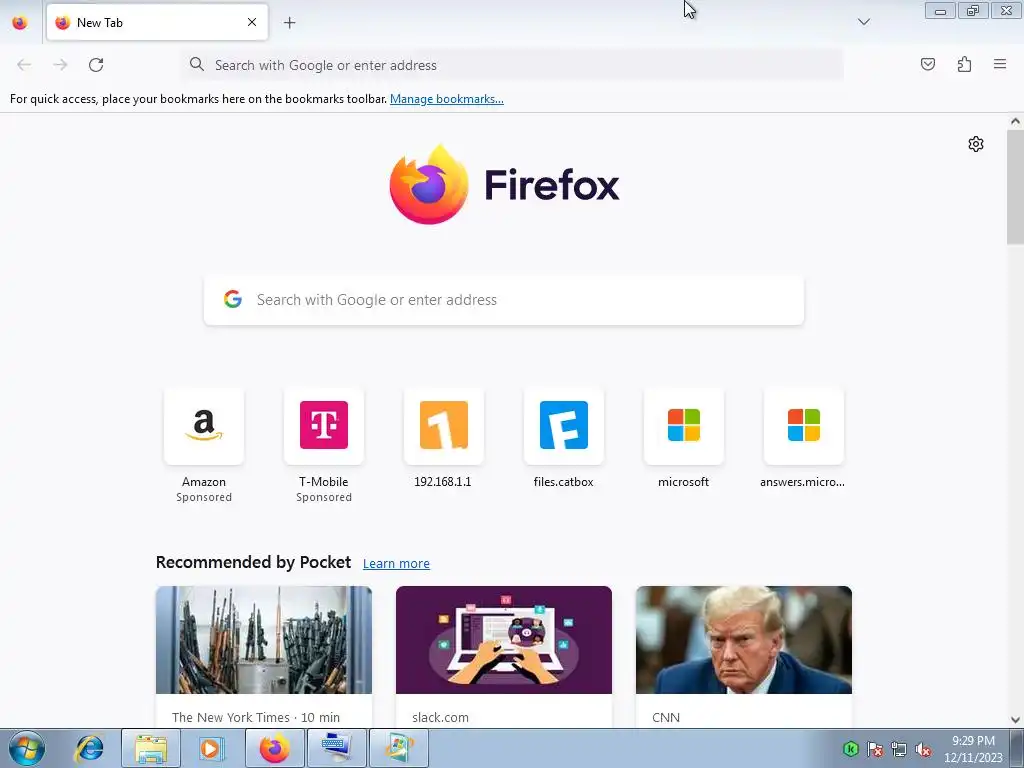Viewport: 1024px width, 768px height.
Task: Click the Google G logo in search box
Action: (232, 299)
